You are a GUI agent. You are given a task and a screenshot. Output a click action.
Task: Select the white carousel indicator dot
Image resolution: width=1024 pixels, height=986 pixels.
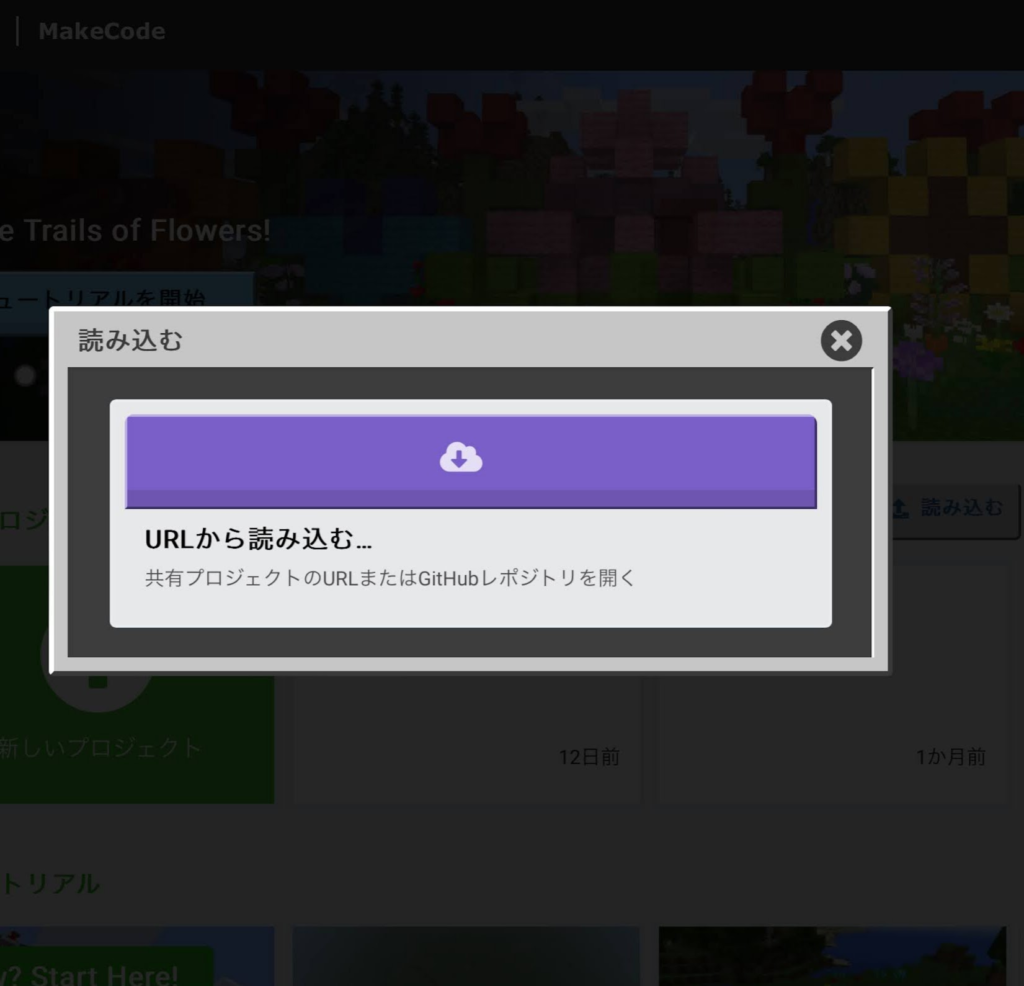click(26, 375)
